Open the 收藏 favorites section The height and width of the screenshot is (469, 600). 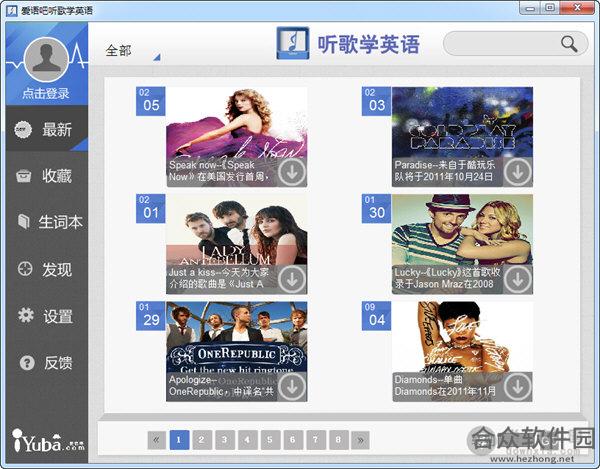point(47,176)
